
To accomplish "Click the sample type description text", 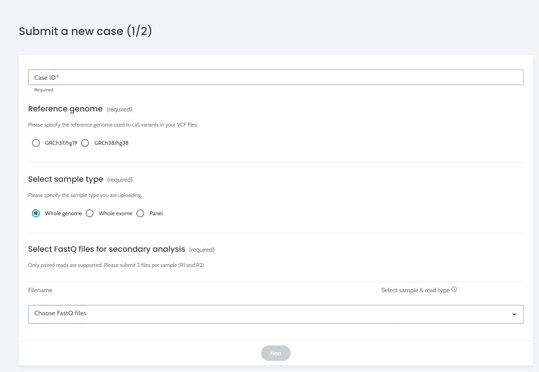I will click(x=85, y=195).
